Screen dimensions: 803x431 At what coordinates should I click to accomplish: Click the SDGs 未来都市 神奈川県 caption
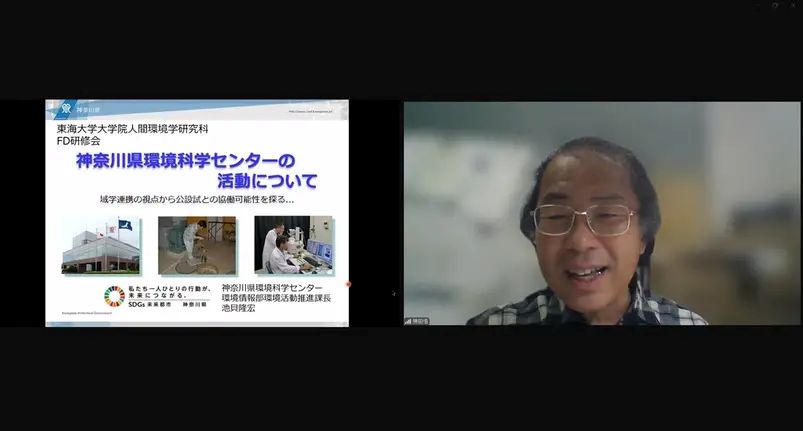point(167,304)
